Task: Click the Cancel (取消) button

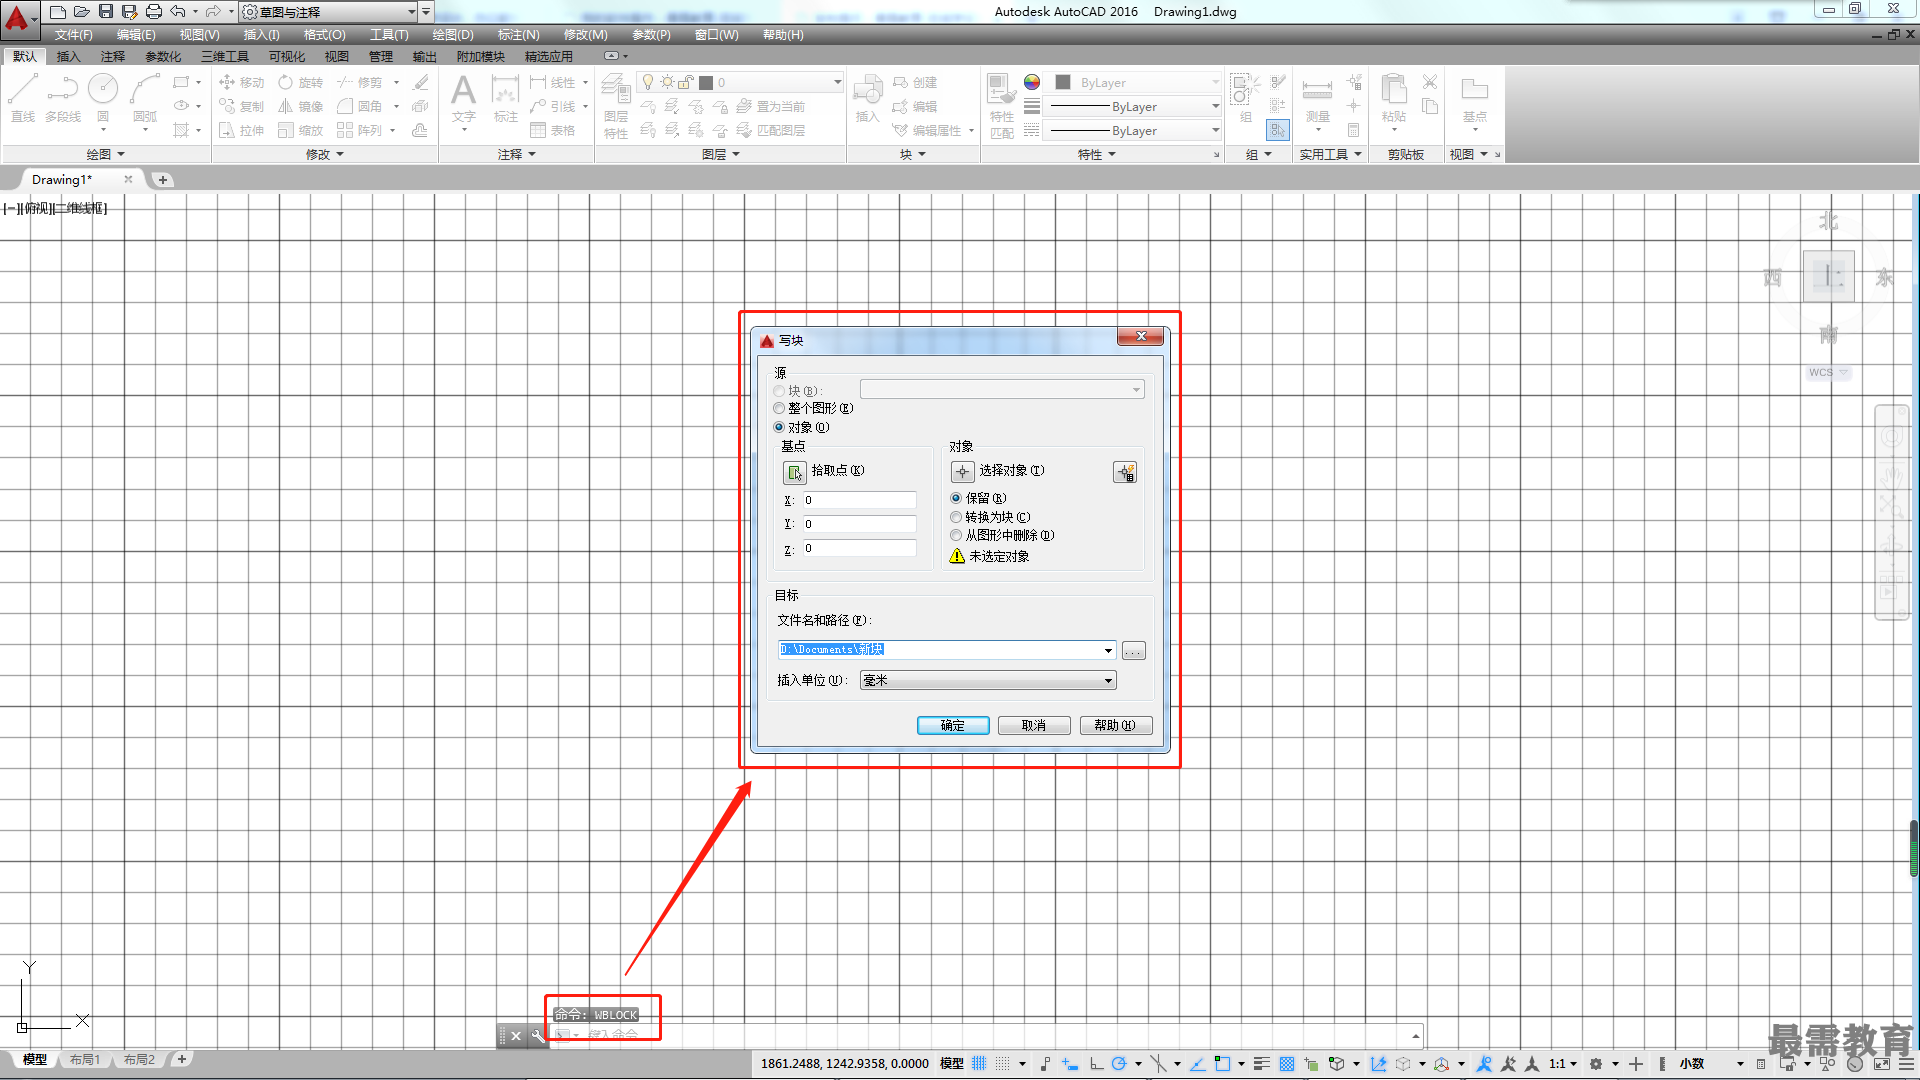Action: pyautogui.click(x=1034, y=726)
